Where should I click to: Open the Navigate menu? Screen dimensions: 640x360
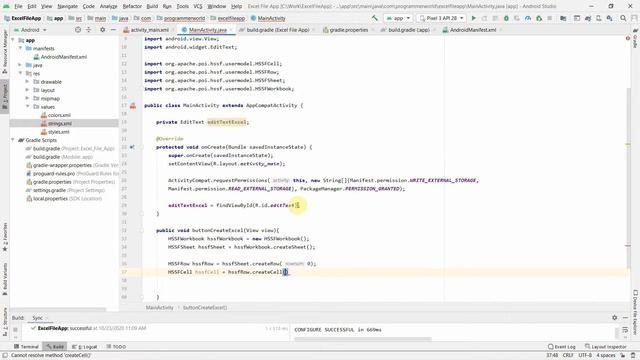[x=67, y=6]
